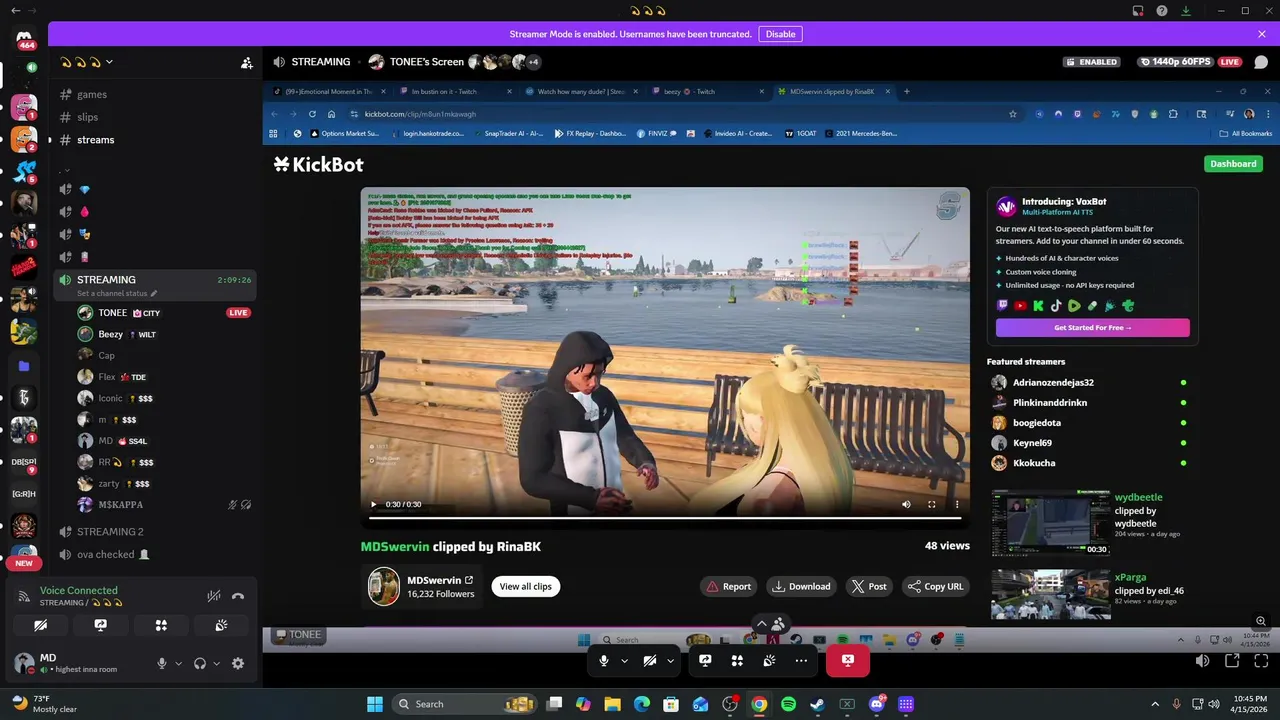The image size is (1280, 720).
Task: Click Copy URL under the clip
Action: click(935, 586)
